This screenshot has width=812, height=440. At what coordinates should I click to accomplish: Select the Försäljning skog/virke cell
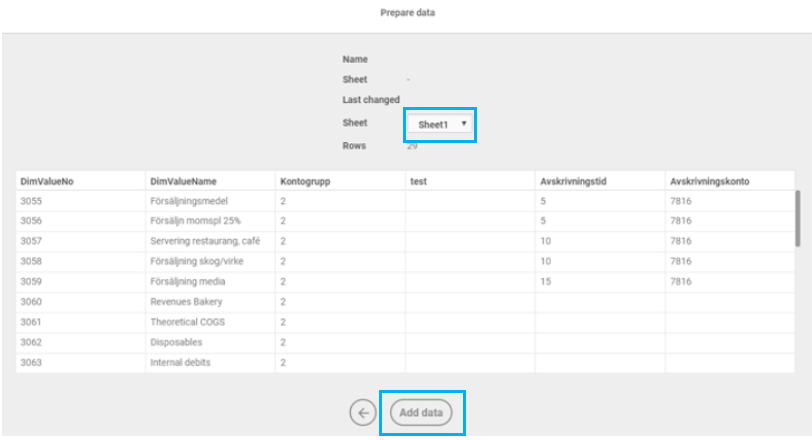pos(197,261)
